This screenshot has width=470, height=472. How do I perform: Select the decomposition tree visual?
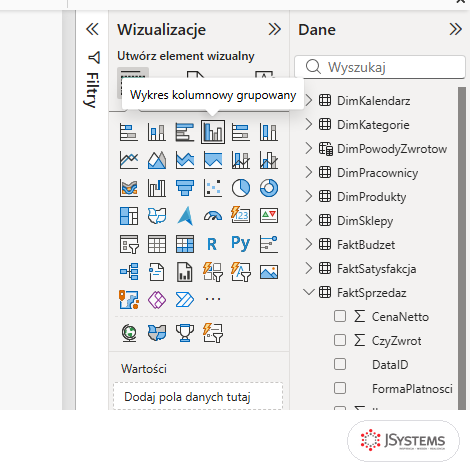click(129, 272)
